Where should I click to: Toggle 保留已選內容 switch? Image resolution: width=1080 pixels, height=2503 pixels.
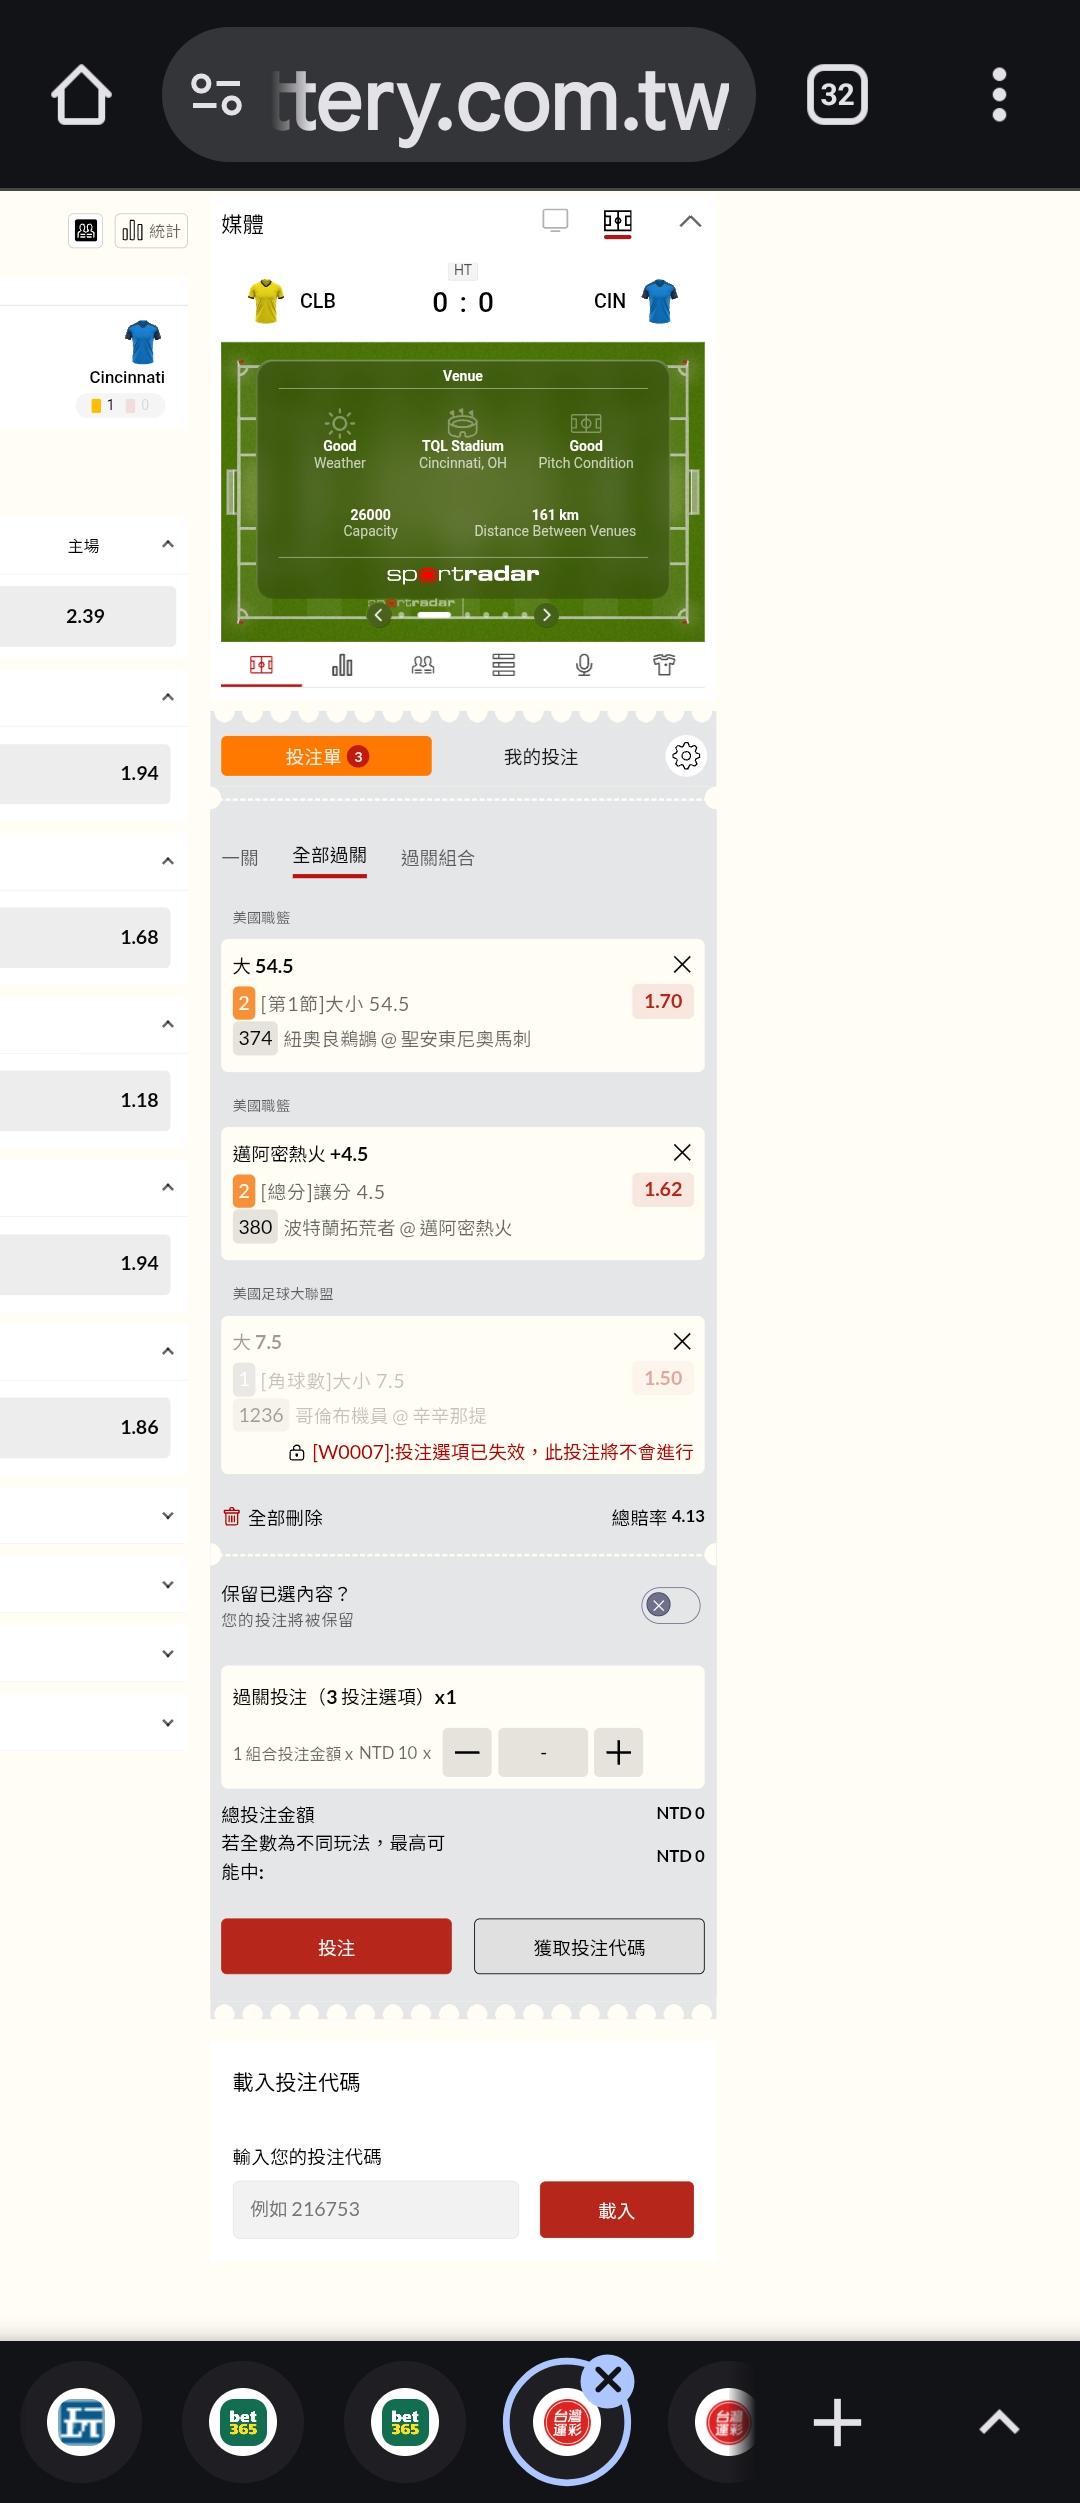(x=671, y=1605)
